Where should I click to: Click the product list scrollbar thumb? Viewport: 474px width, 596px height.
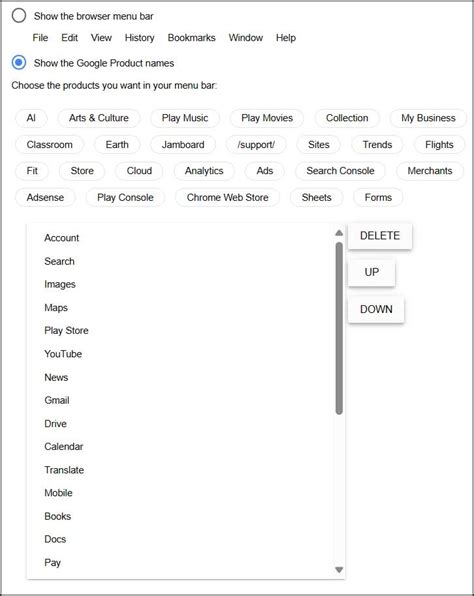tap(339, 328)
